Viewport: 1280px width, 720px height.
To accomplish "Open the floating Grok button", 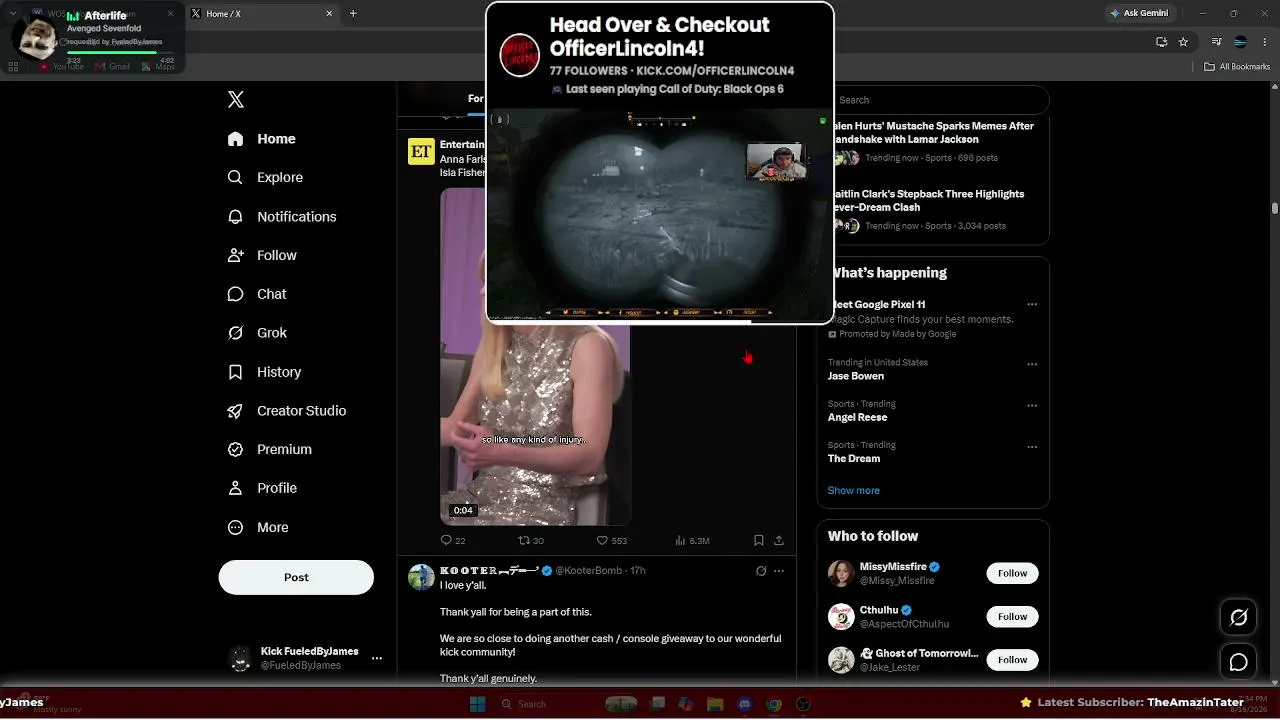I will [x=1238, y=618].
